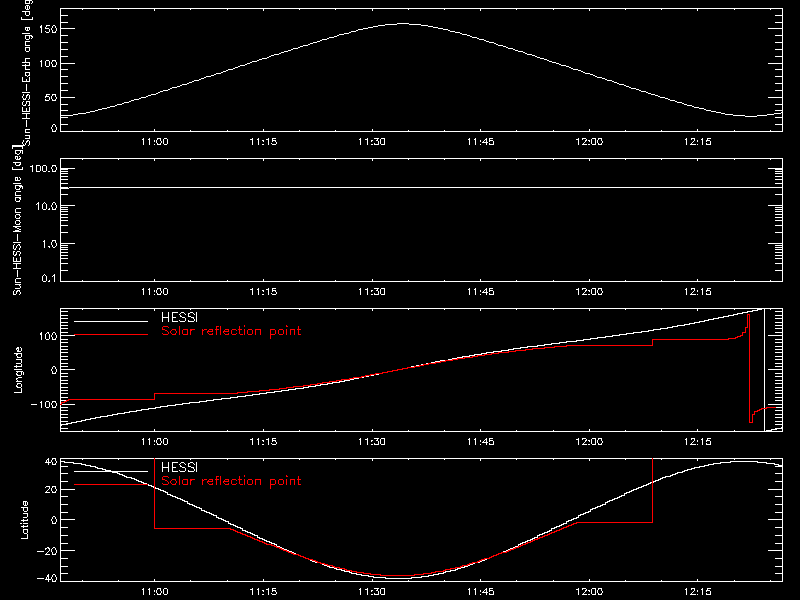Image resolution: width=800 pixels, height=600 pixels.
Task: Click the -20 tick on Latitude axis
Action: tap(47, 551)
